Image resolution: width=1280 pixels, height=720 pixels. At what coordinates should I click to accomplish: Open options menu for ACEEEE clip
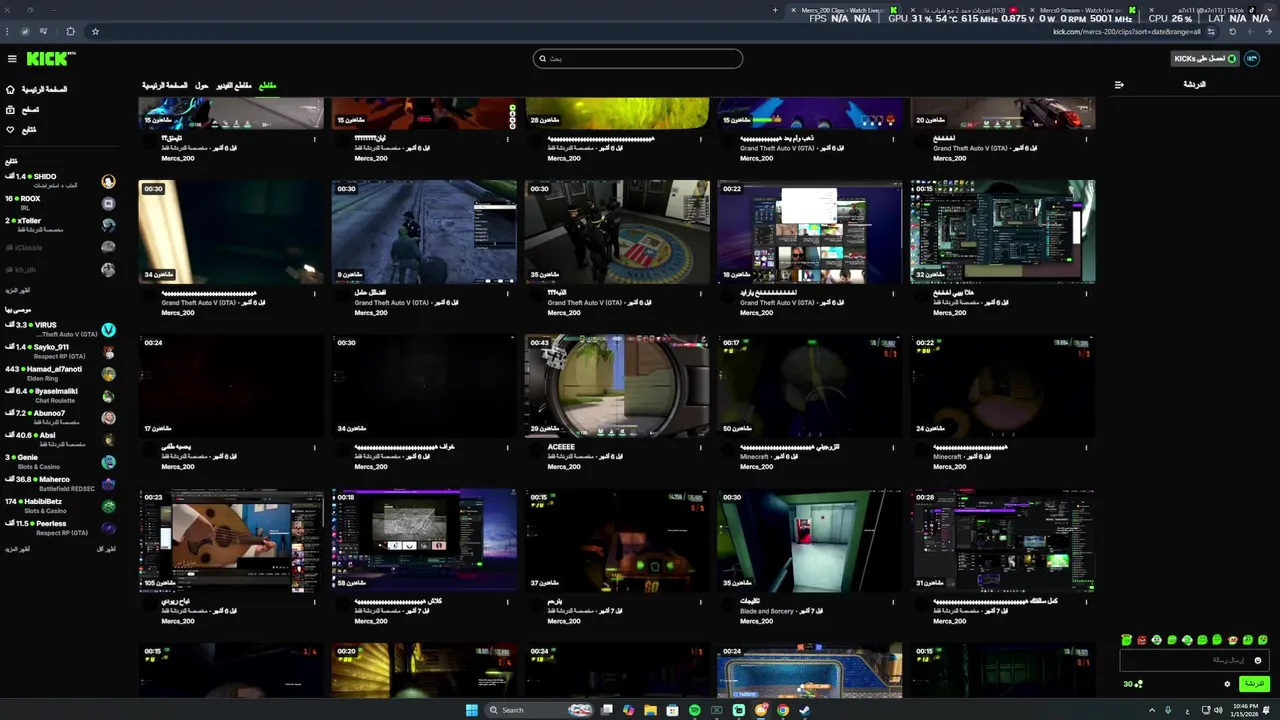(700, 447)
